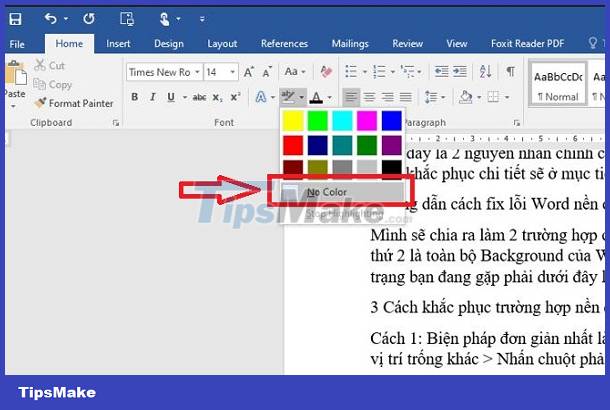Click the Bullets list icon
Screen dimensions: 610x410
tap(351, 72)
